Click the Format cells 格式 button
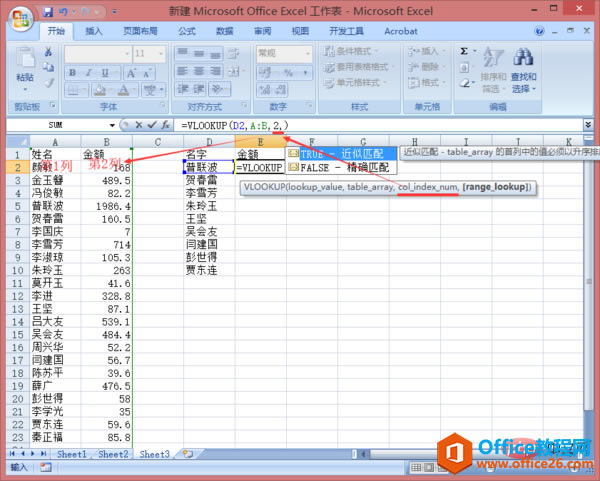600x481 pixels. coord(426,83)
